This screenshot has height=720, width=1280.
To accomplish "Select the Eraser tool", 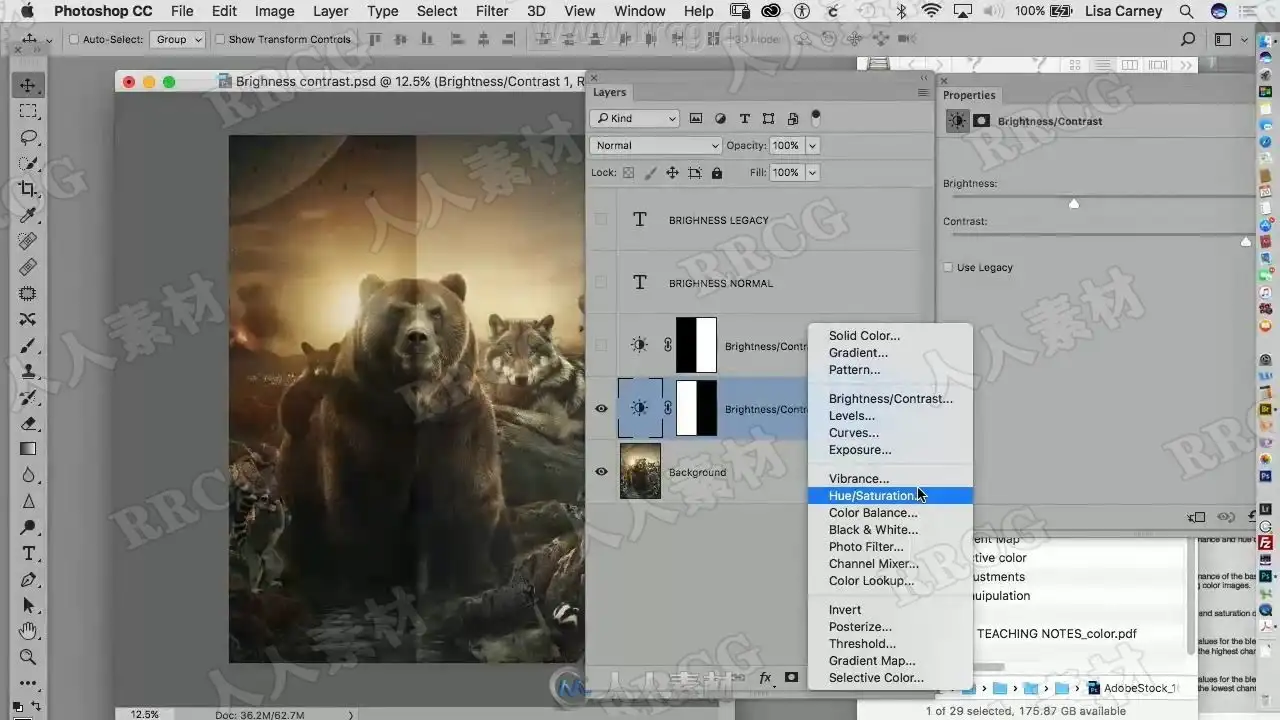I will coord(28,423).
